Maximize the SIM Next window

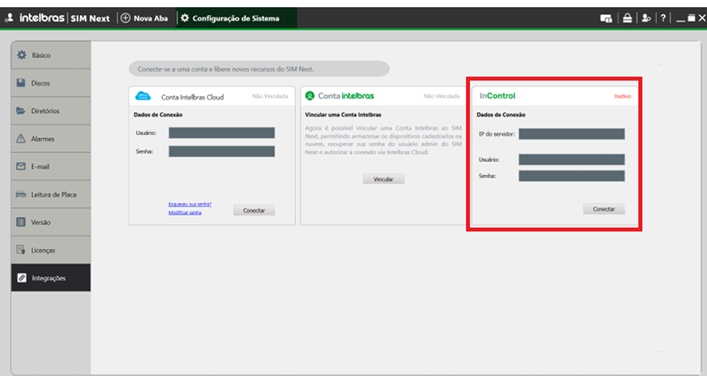pyautogui.click(x=691, y=18)
